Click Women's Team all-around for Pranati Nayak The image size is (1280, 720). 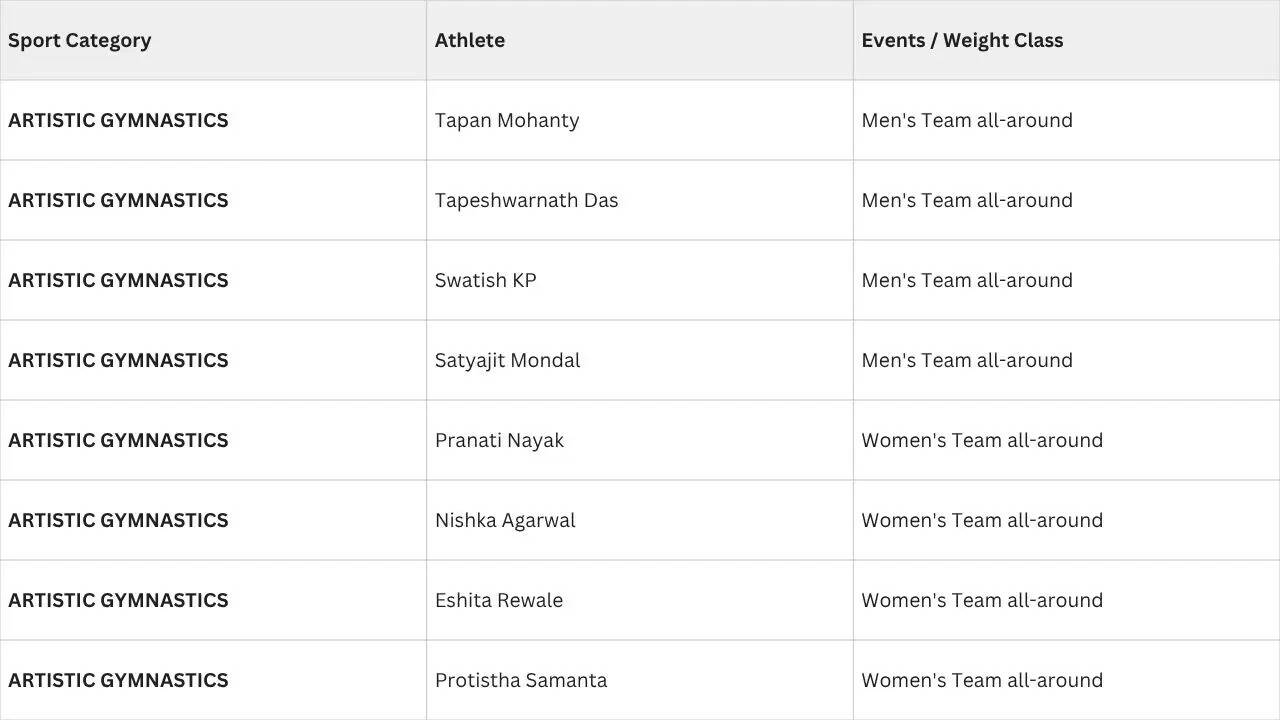982,440
